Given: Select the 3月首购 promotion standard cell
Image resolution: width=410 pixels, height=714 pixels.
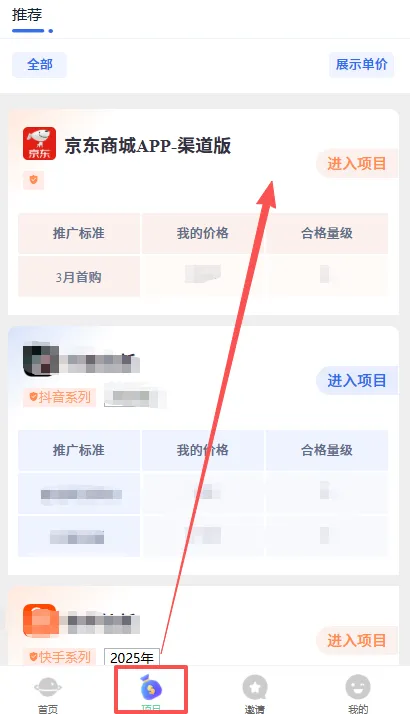Looking at the screenshot, I should [79, 277].
